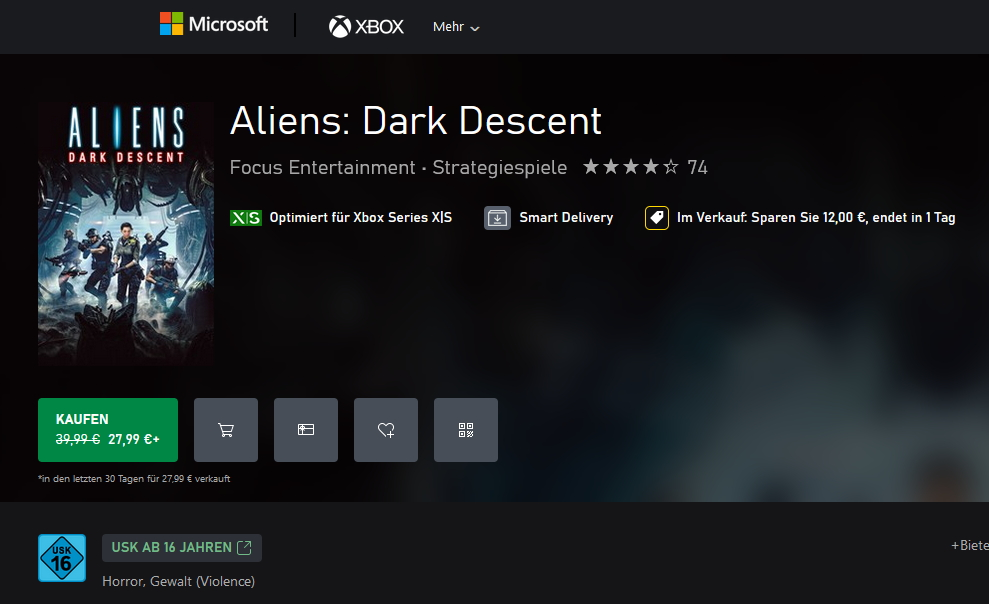Open the Microsoft logo homepage link
Image resolution: width=989 pixels, height=604 pixels.
(x=214, y=25)
